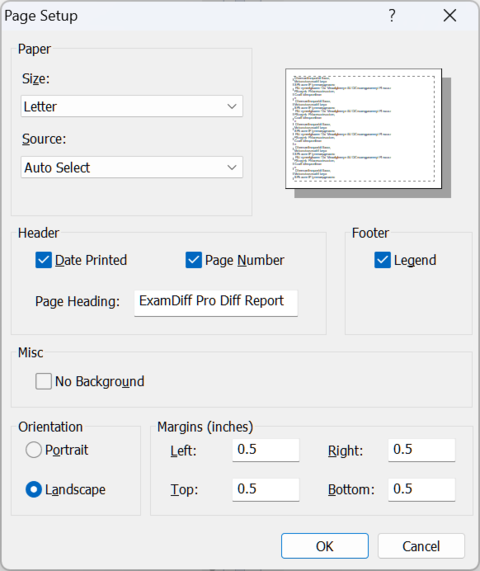Click the help question mark icon
This screenshot has width=480, height=571.
[x=392, y=16]
